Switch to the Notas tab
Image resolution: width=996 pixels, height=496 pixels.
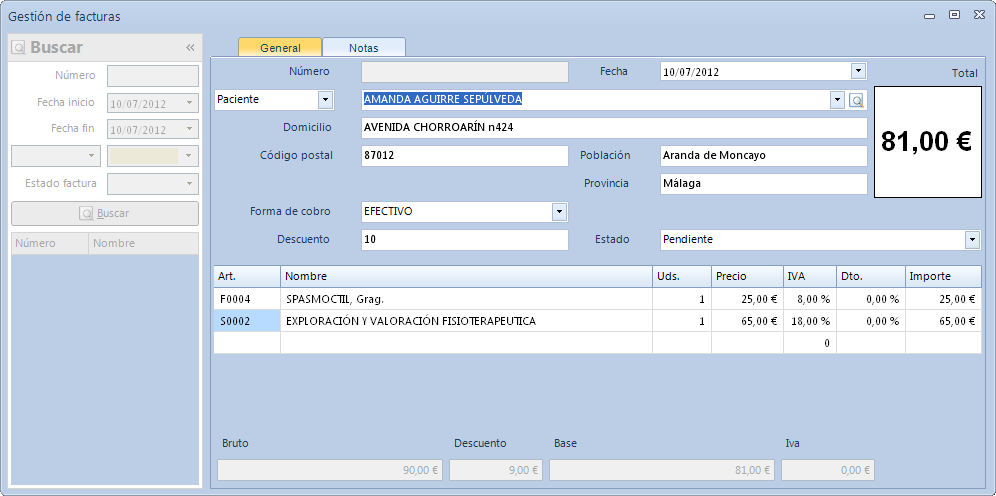(x=363, y=48)
